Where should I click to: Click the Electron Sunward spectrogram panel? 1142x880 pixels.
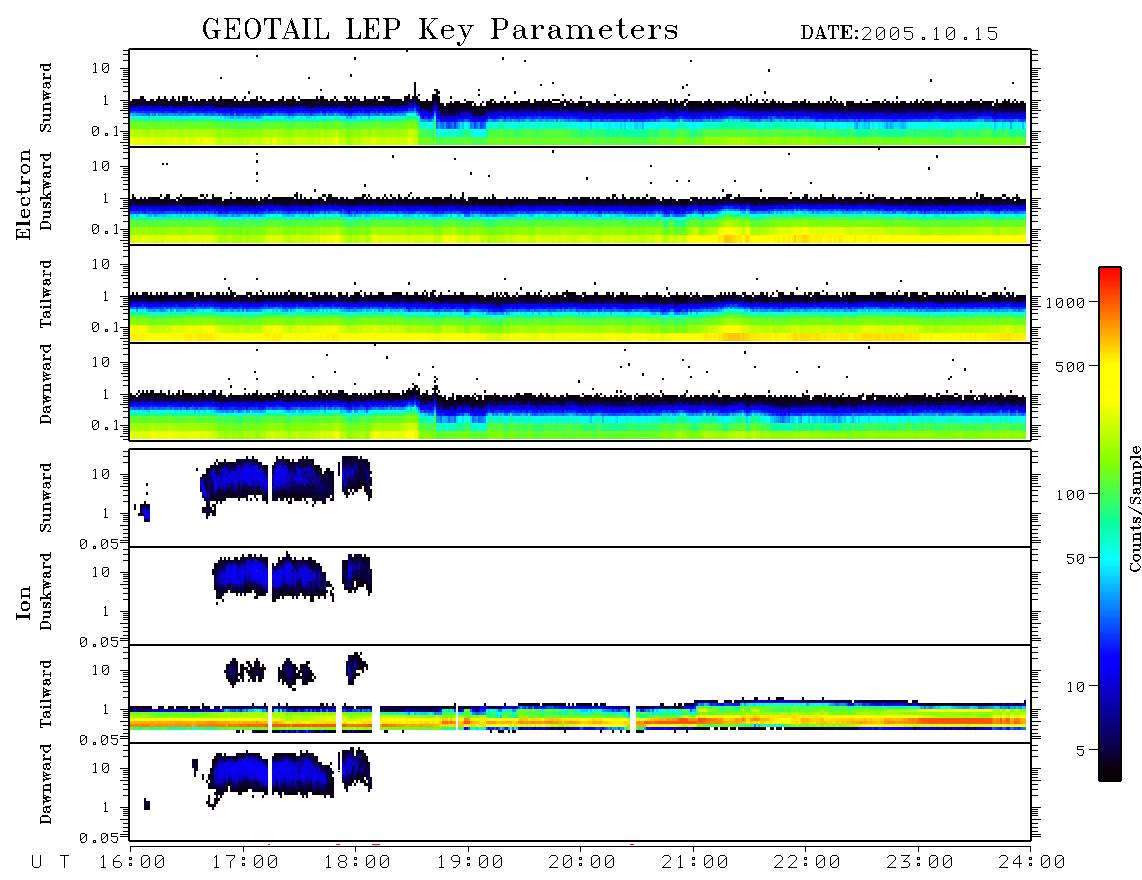point(580,98)
